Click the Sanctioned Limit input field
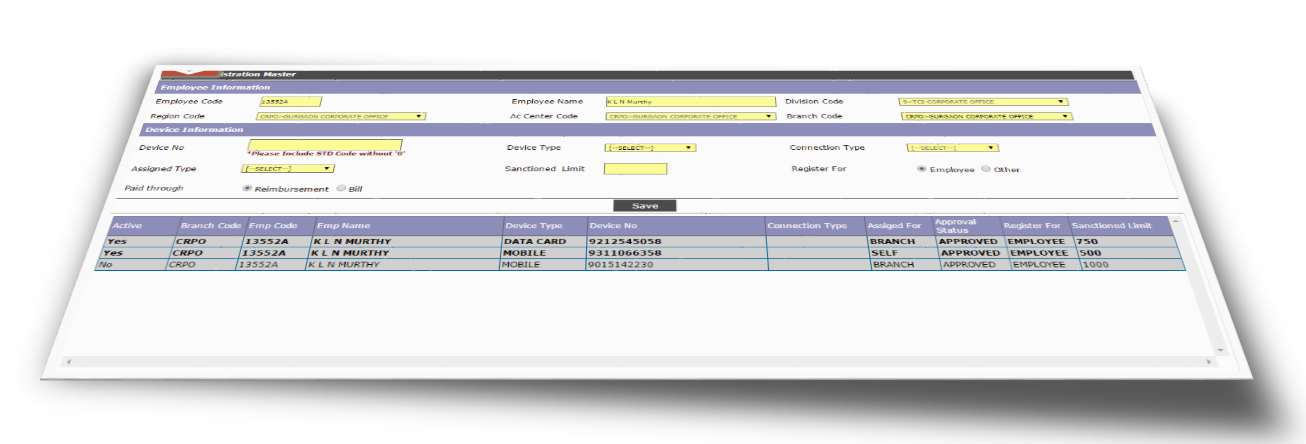Viewport: 1306px width, 444px height. pos(635,168)
